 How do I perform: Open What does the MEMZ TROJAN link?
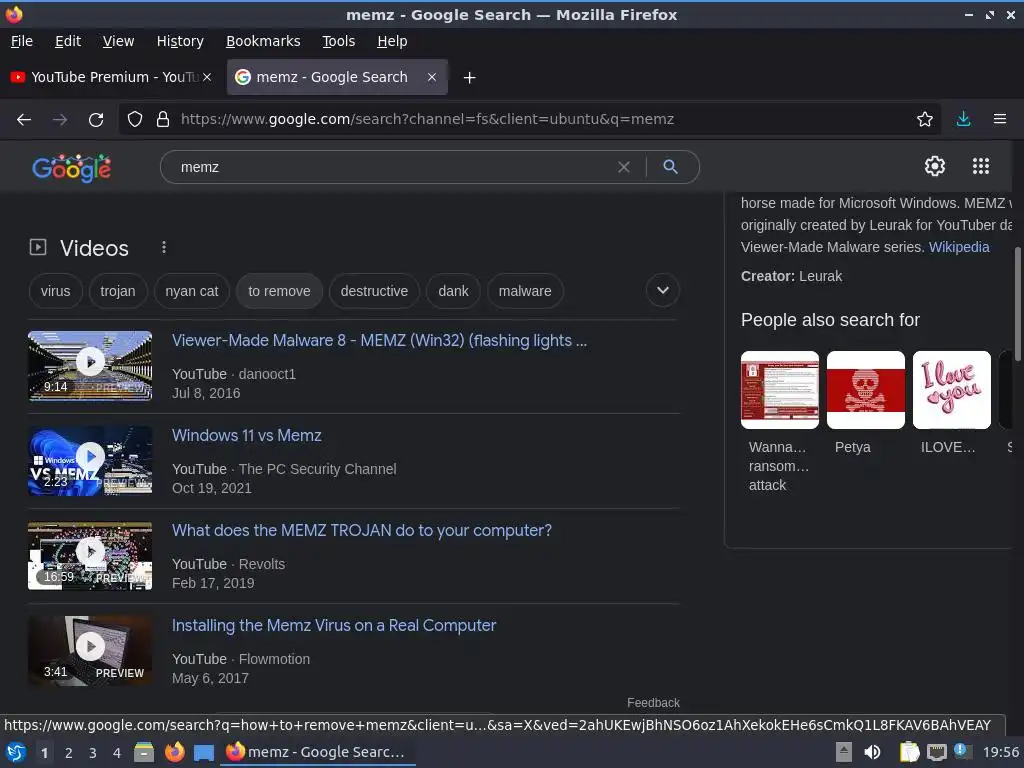pyautogui.click(x=362, y=530)
